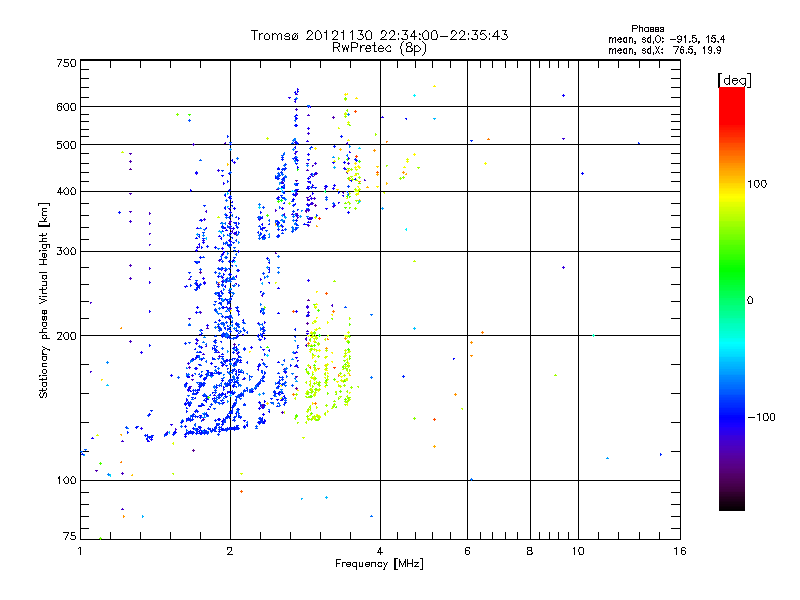Click the x-axis '6' MHz tick label
This screenshot has height=600, width=800.
(467, 551)
